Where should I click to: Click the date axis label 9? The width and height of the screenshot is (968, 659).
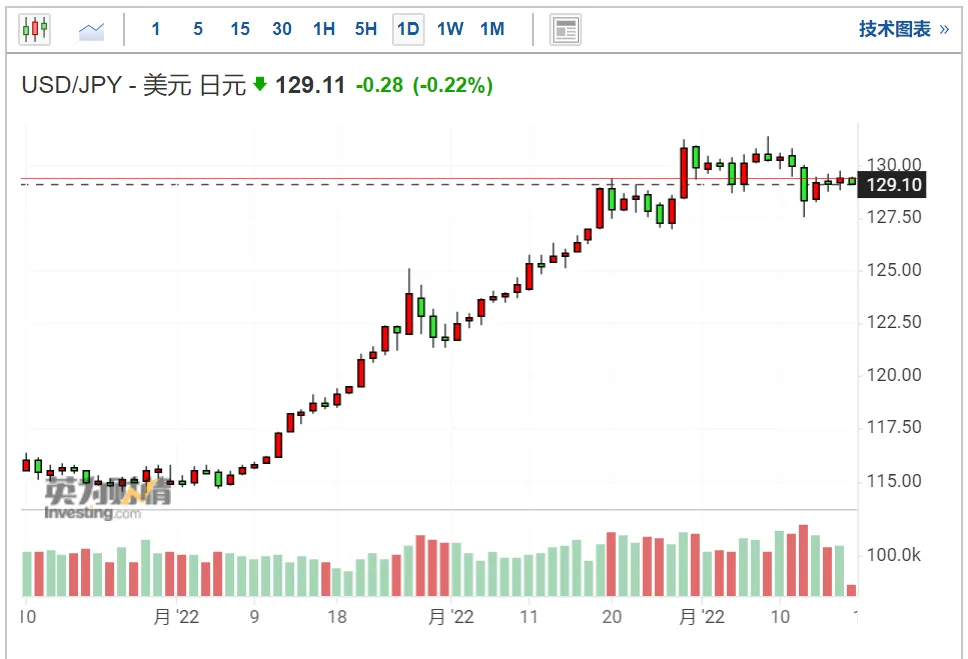pos(254,616)
